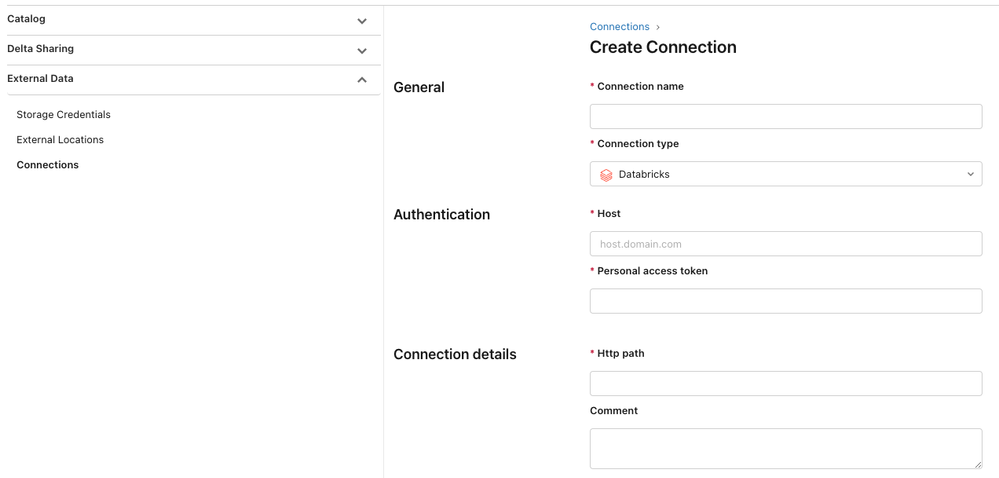Screen dimensions: 999x478
Task: Click into the Host input field
Action: pyautogui.click(x=785, y=244)
